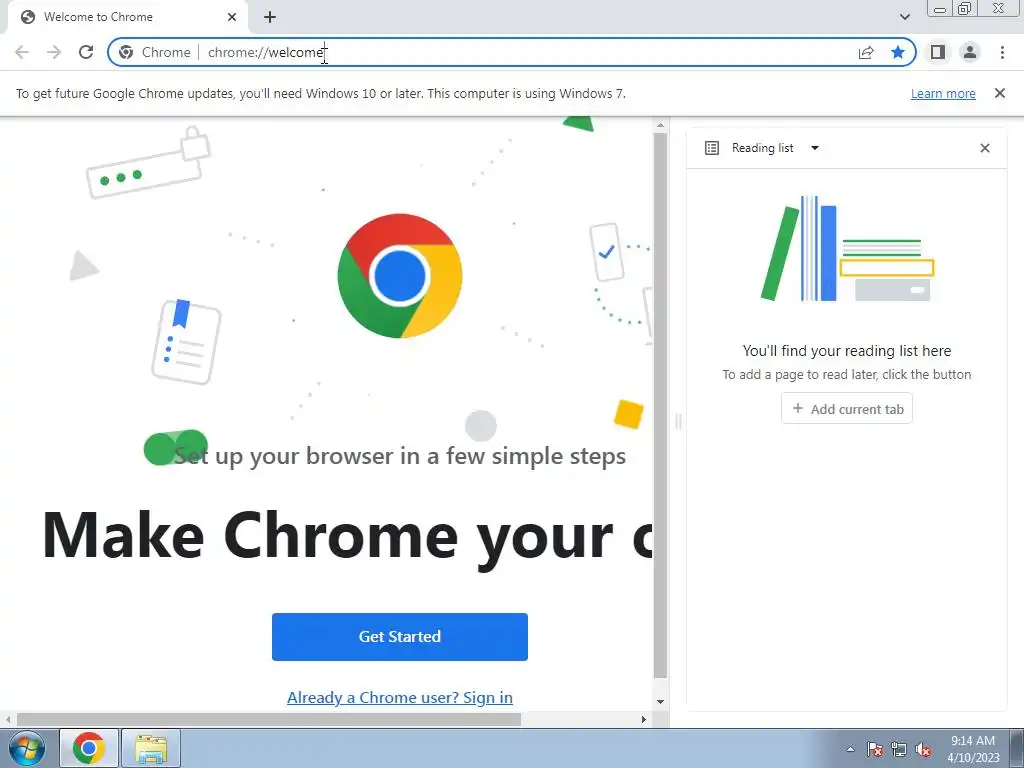The height and width of the screenshot is (768, 1024).
Task: Click horizontal scrollbar right arrow
Action: click(644, 719)
